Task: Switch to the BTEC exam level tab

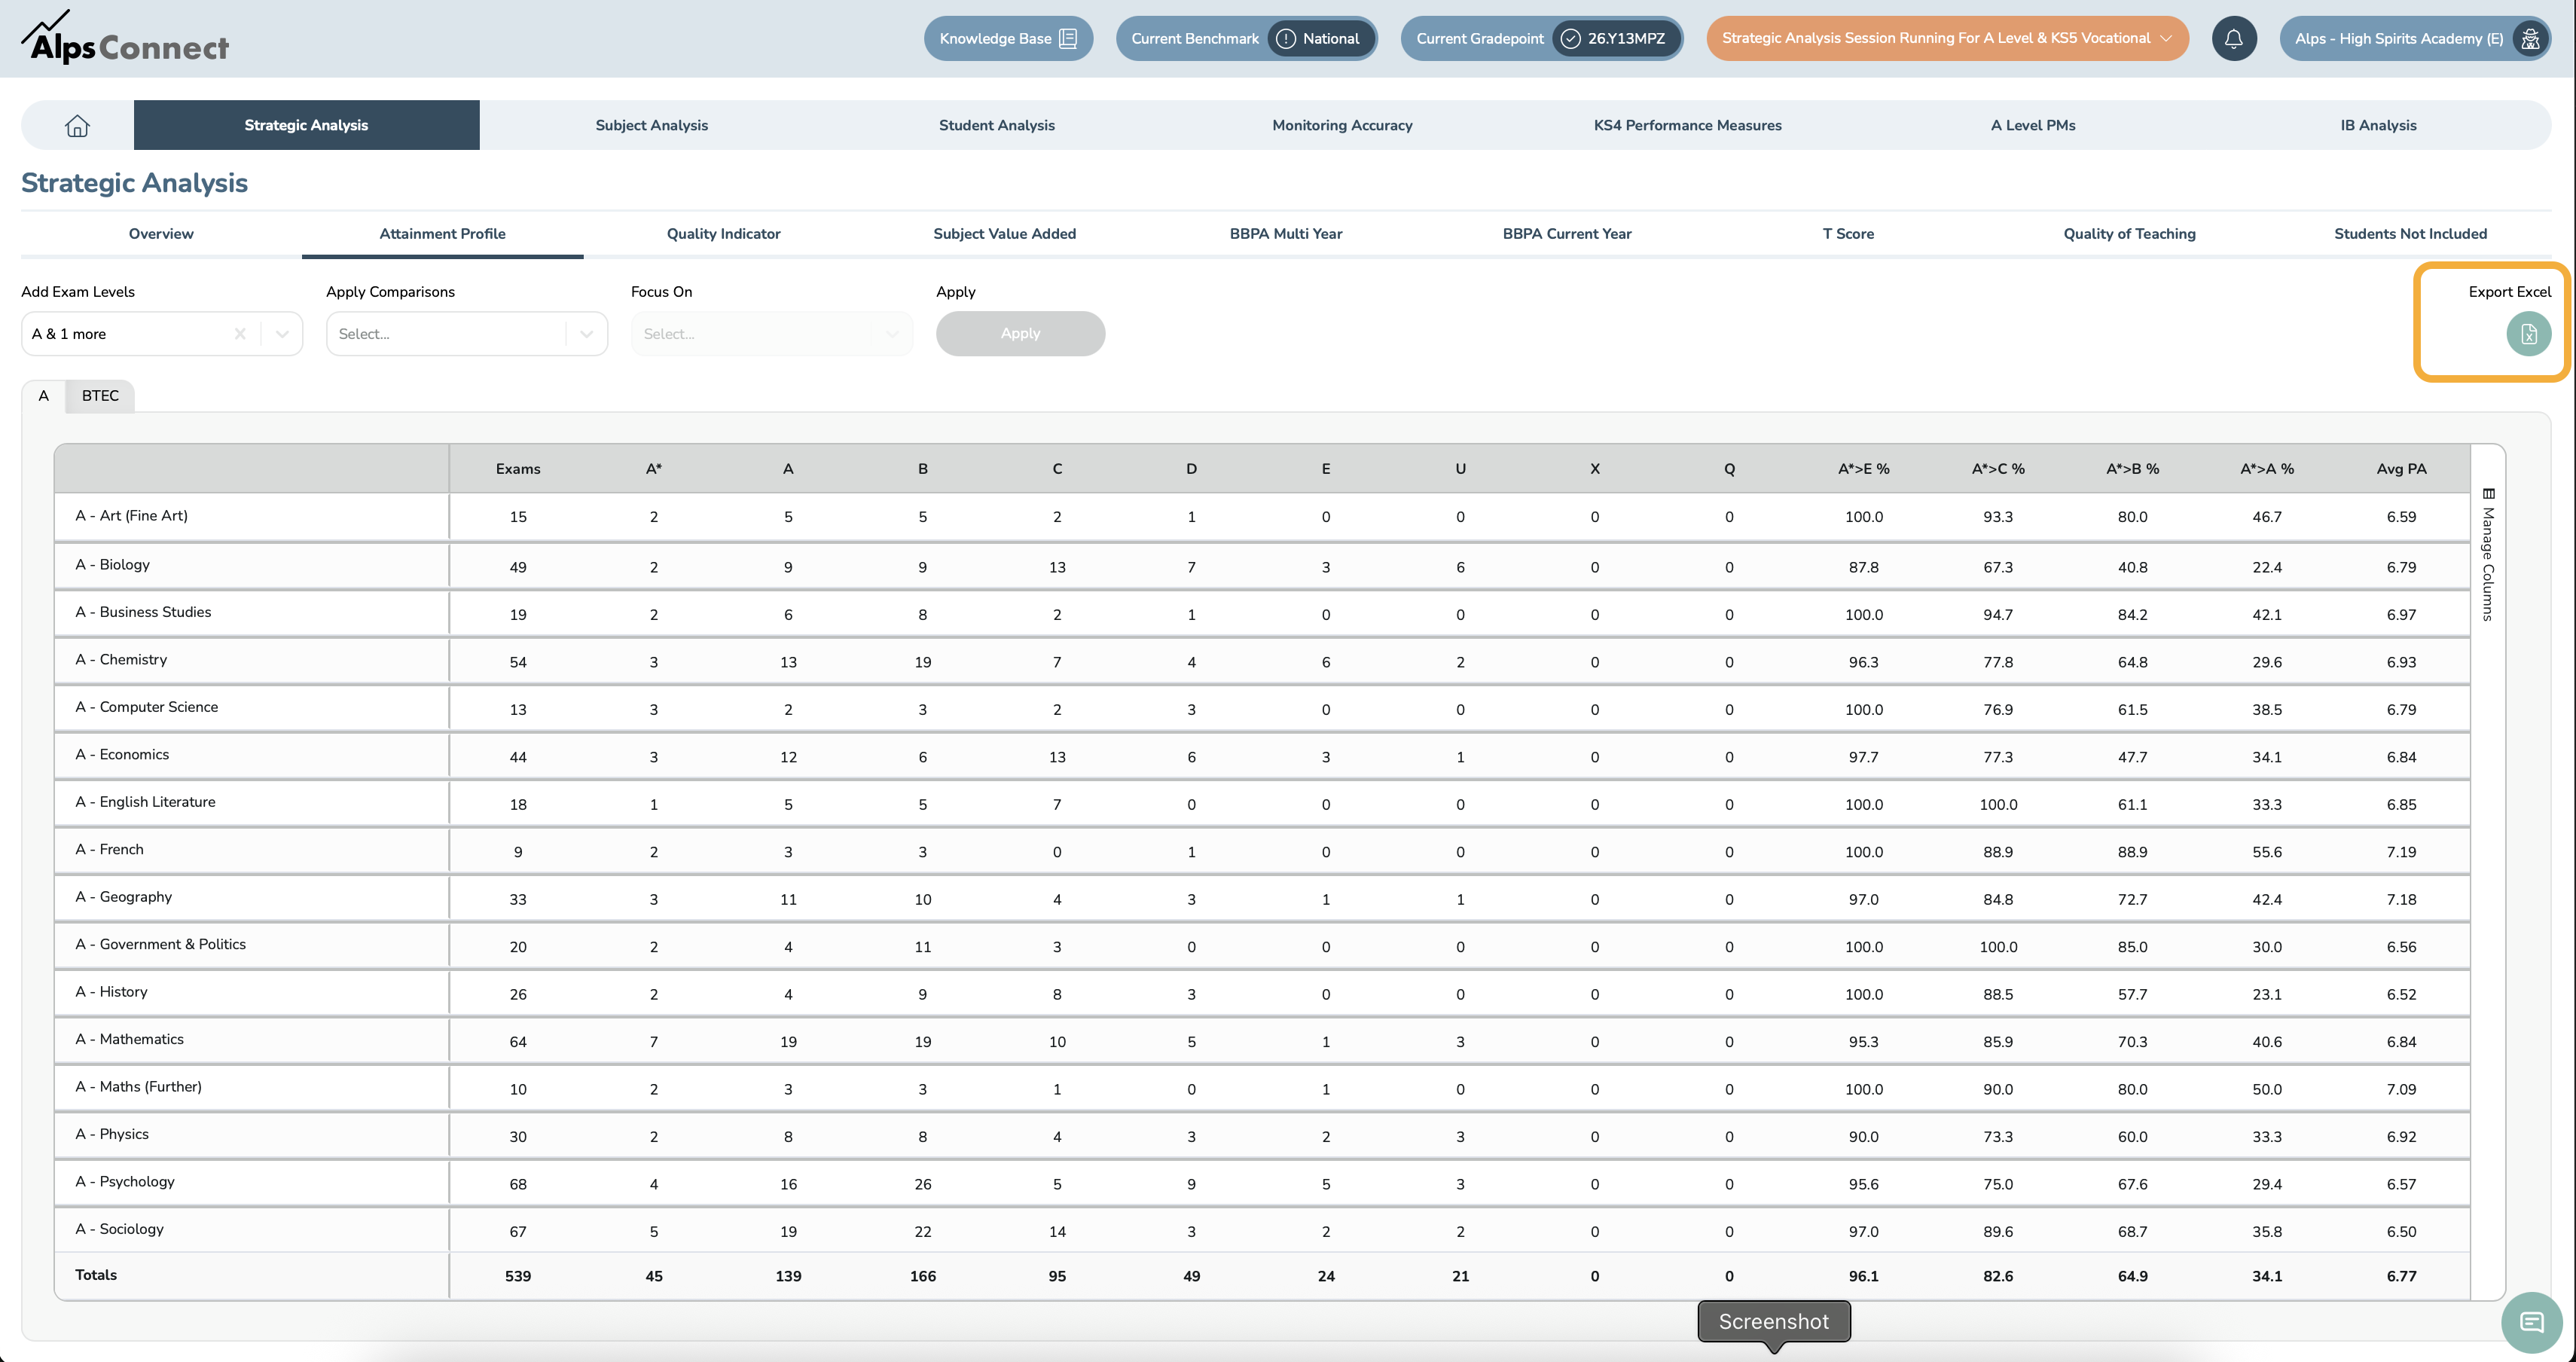Action: tap(100, 396)
